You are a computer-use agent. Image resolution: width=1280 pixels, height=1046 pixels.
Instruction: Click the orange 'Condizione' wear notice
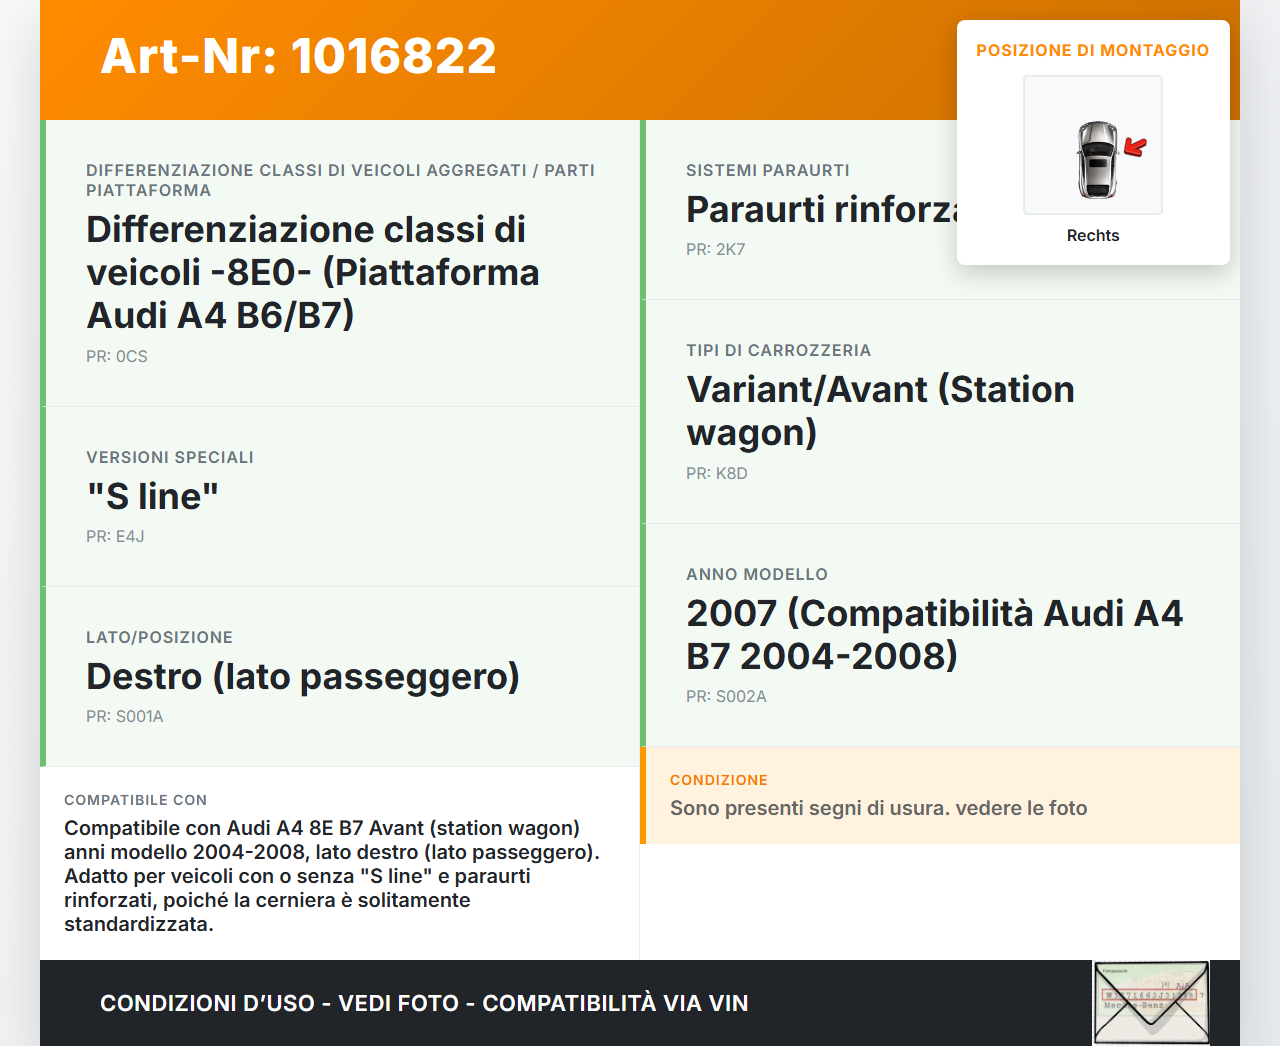pyautogui.click(x=878, y=808)
